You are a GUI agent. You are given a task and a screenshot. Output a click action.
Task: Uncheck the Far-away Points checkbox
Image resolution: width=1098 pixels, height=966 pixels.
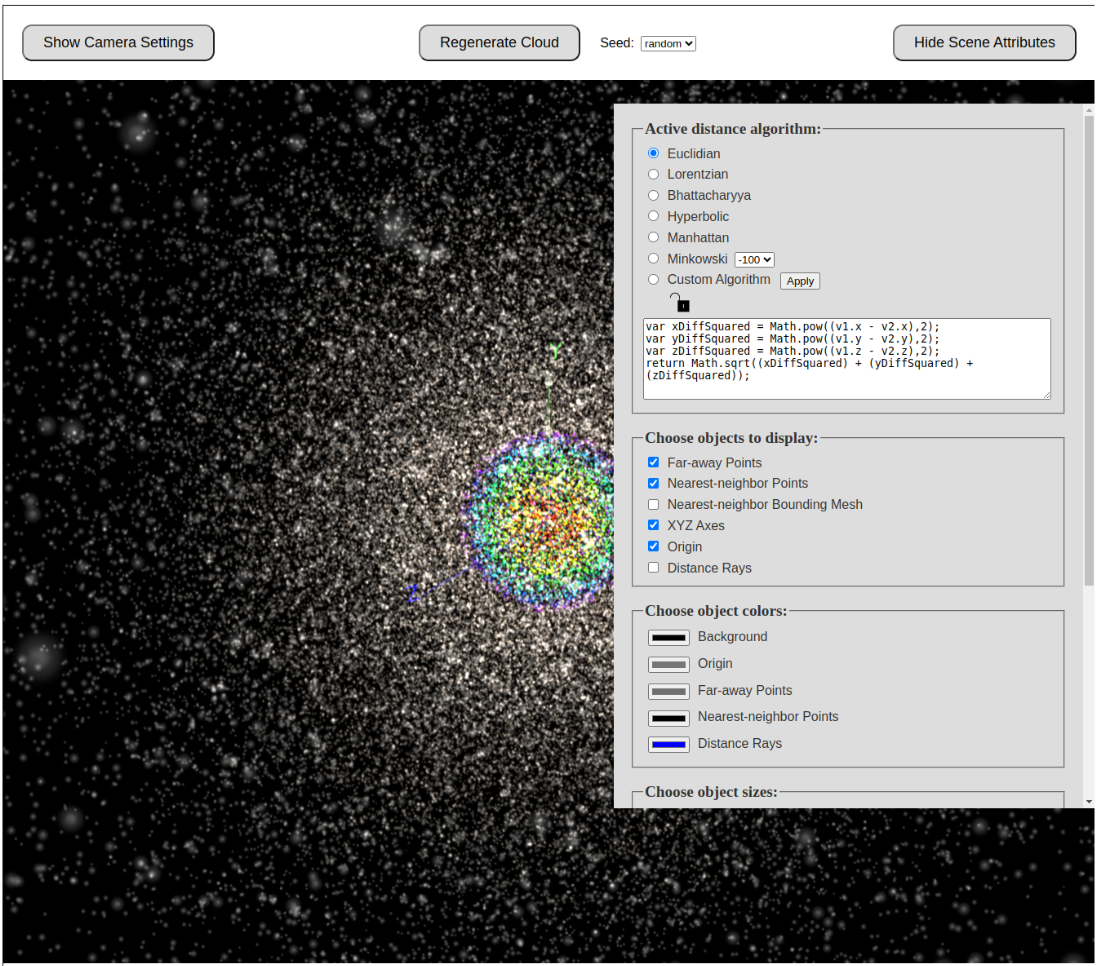coord(654,462)
